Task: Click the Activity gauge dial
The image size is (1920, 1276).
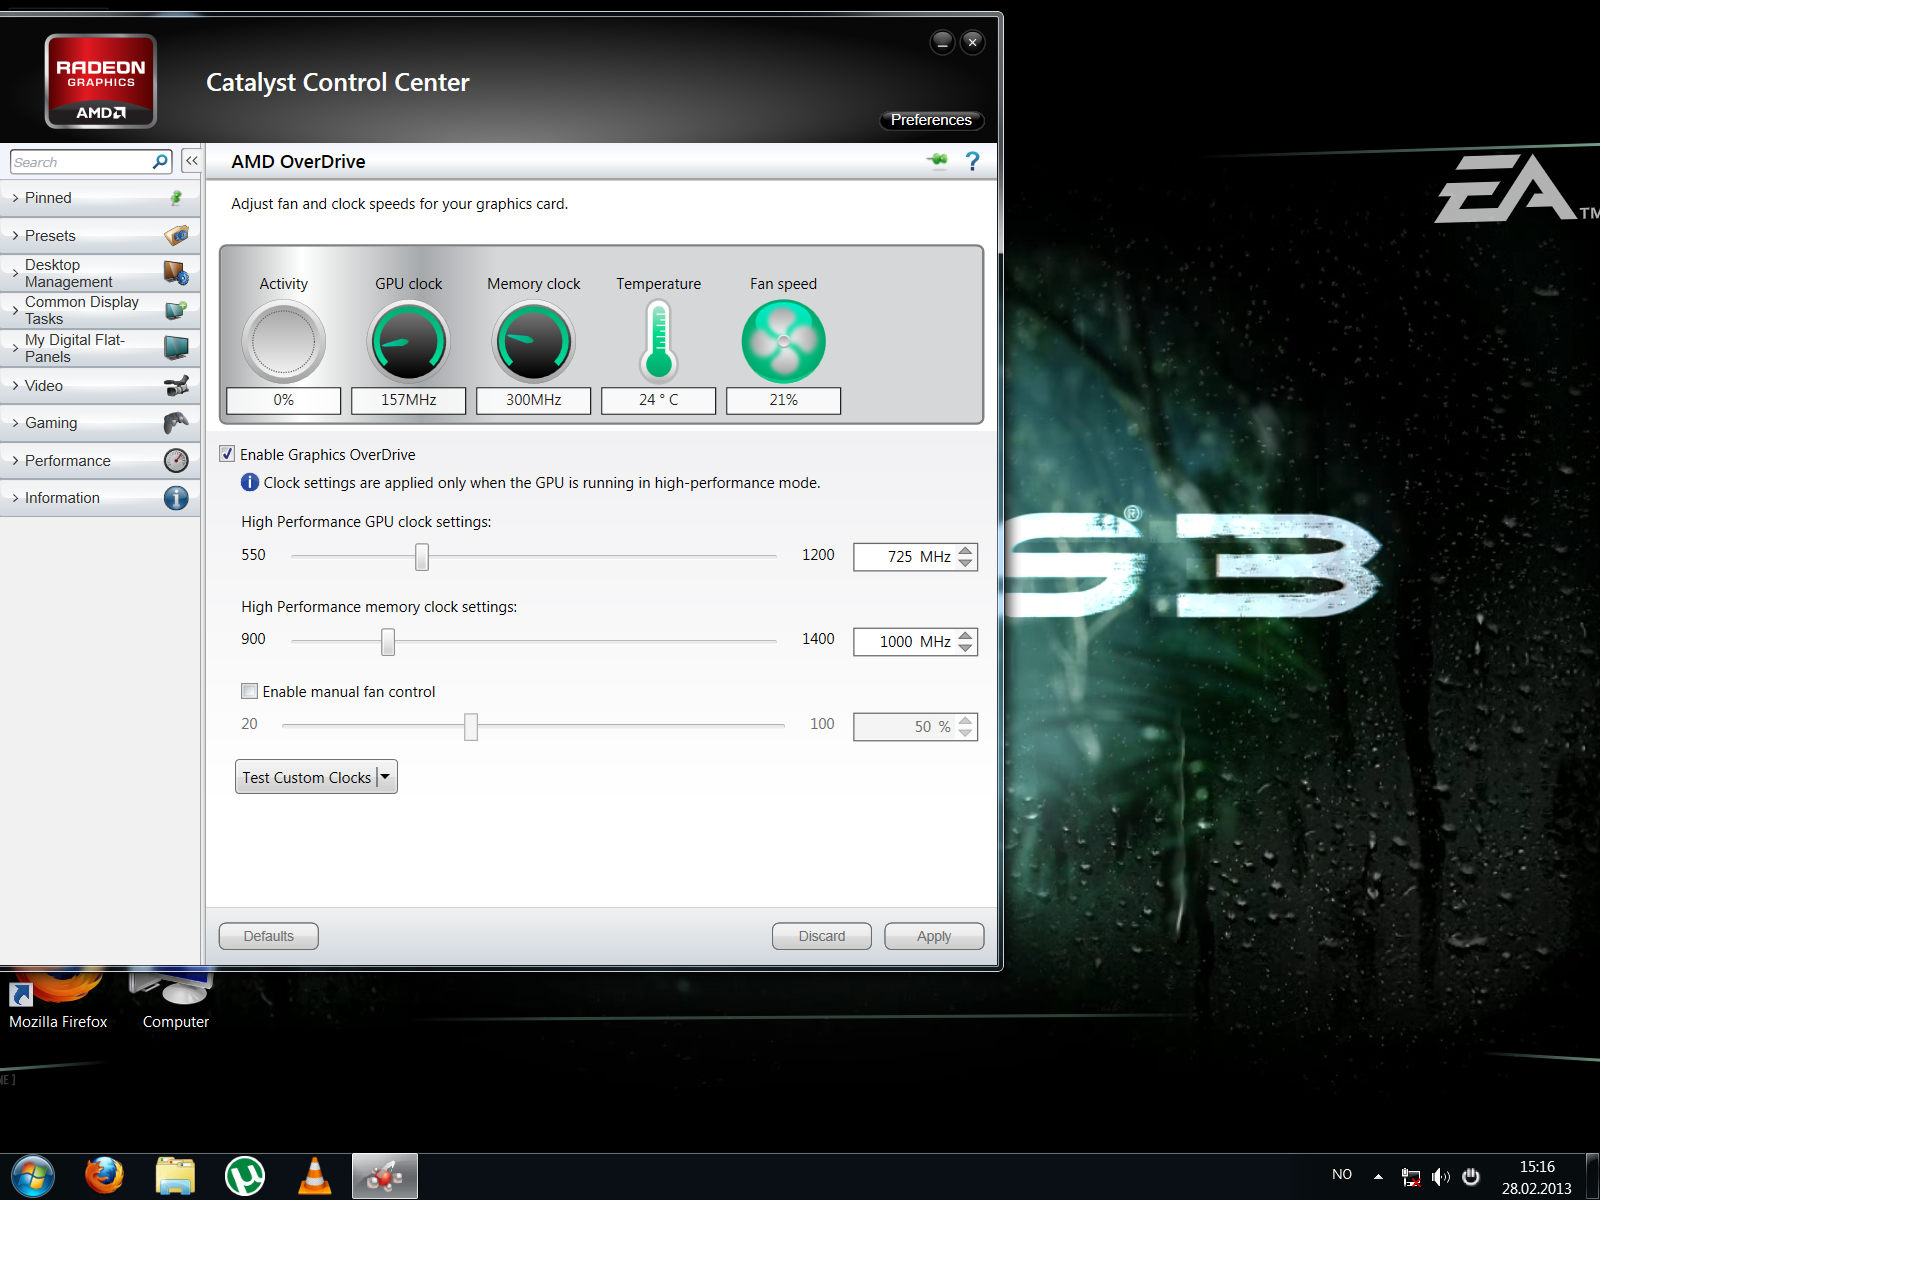Action: point(284,342)
